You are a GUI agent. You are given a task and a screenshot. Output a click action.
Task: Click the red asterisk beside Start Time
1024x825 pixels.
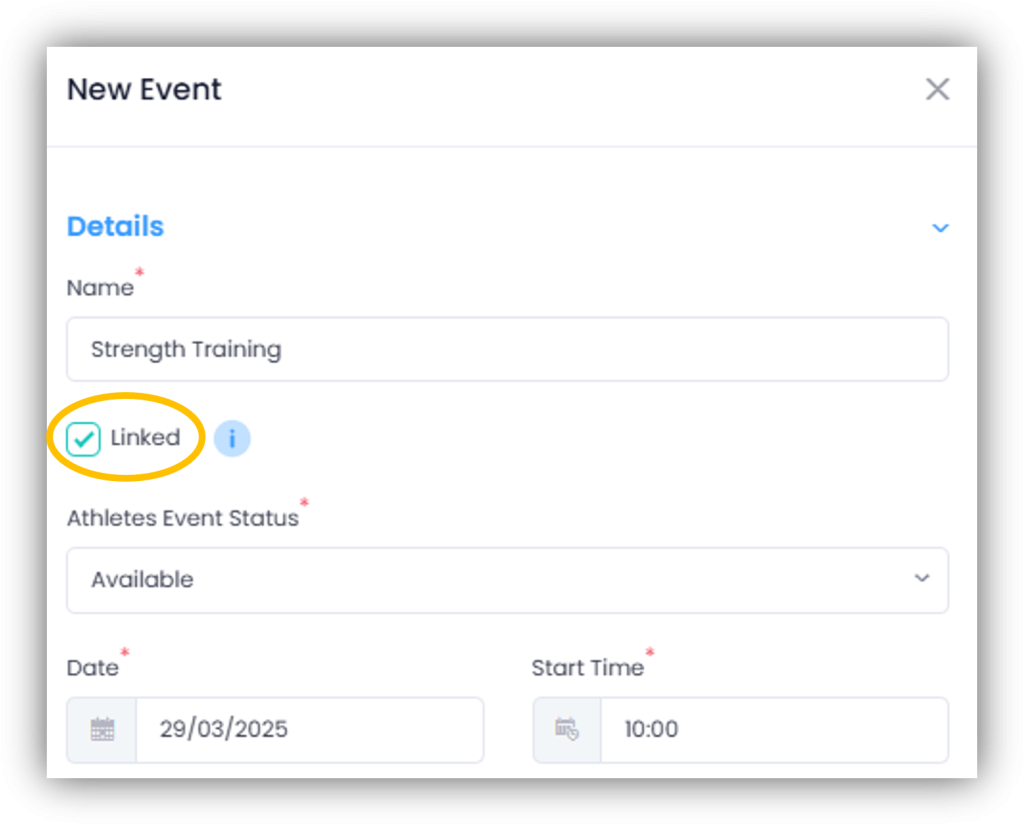(x=650, y=653)
